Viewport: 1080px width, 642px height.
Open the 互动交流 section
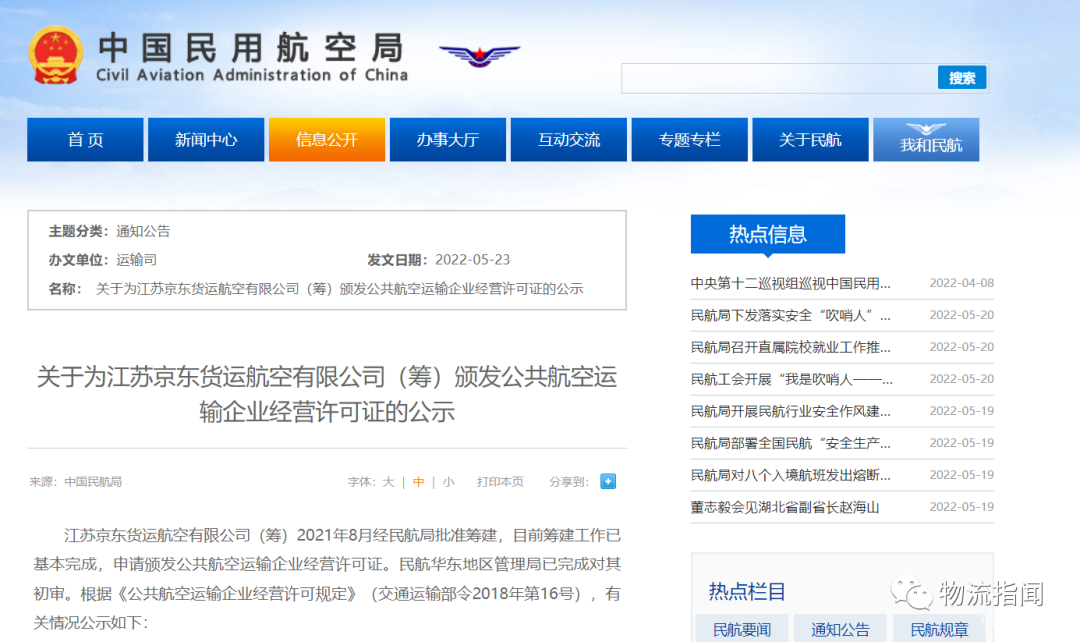click(568, 139)
